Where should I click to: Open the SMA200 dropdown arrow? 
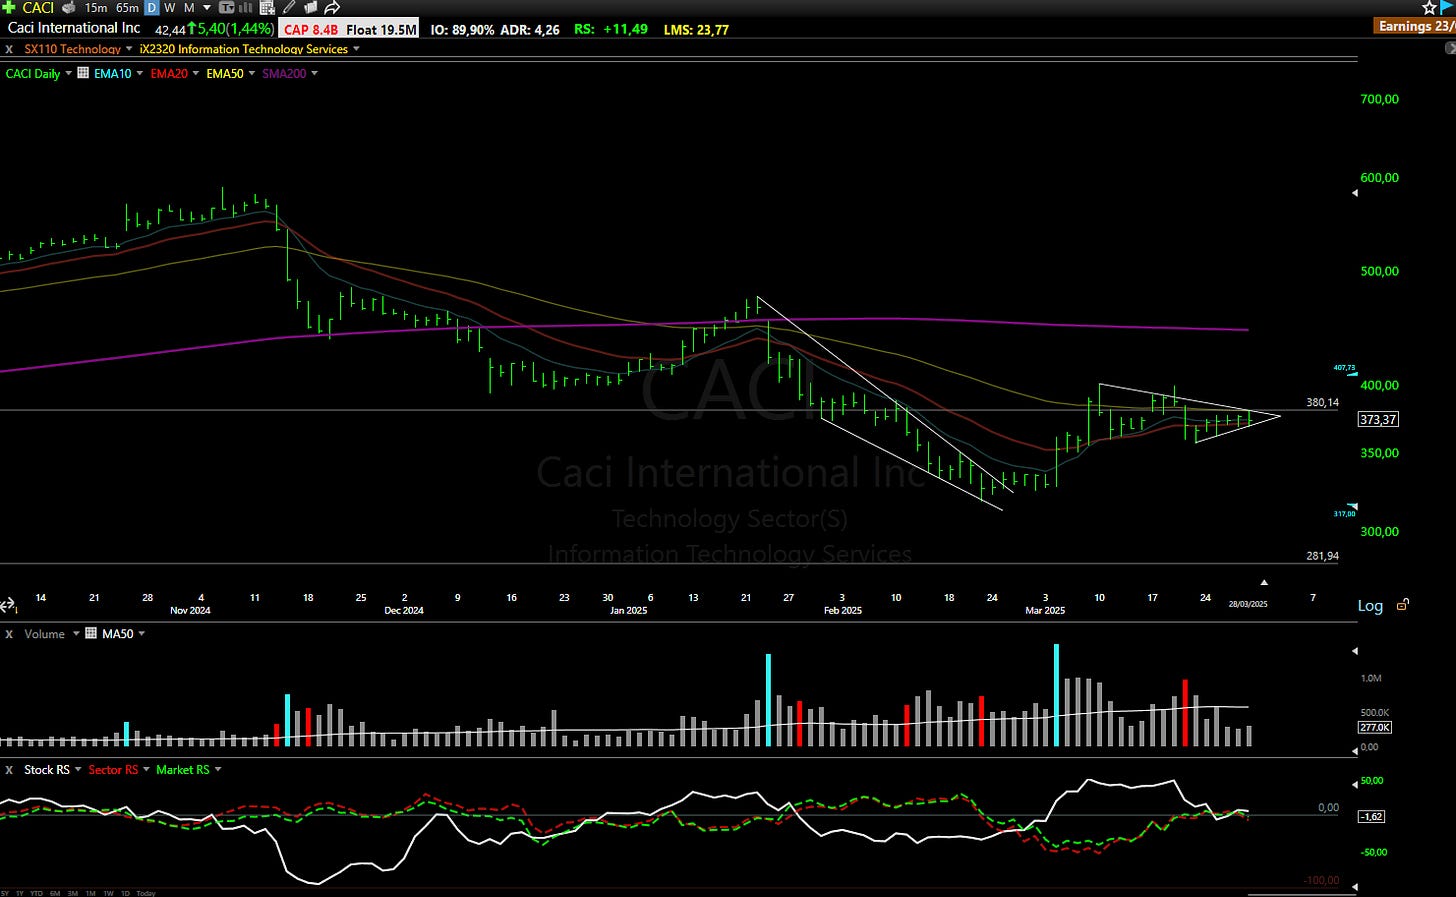click(x=314, y=73)
